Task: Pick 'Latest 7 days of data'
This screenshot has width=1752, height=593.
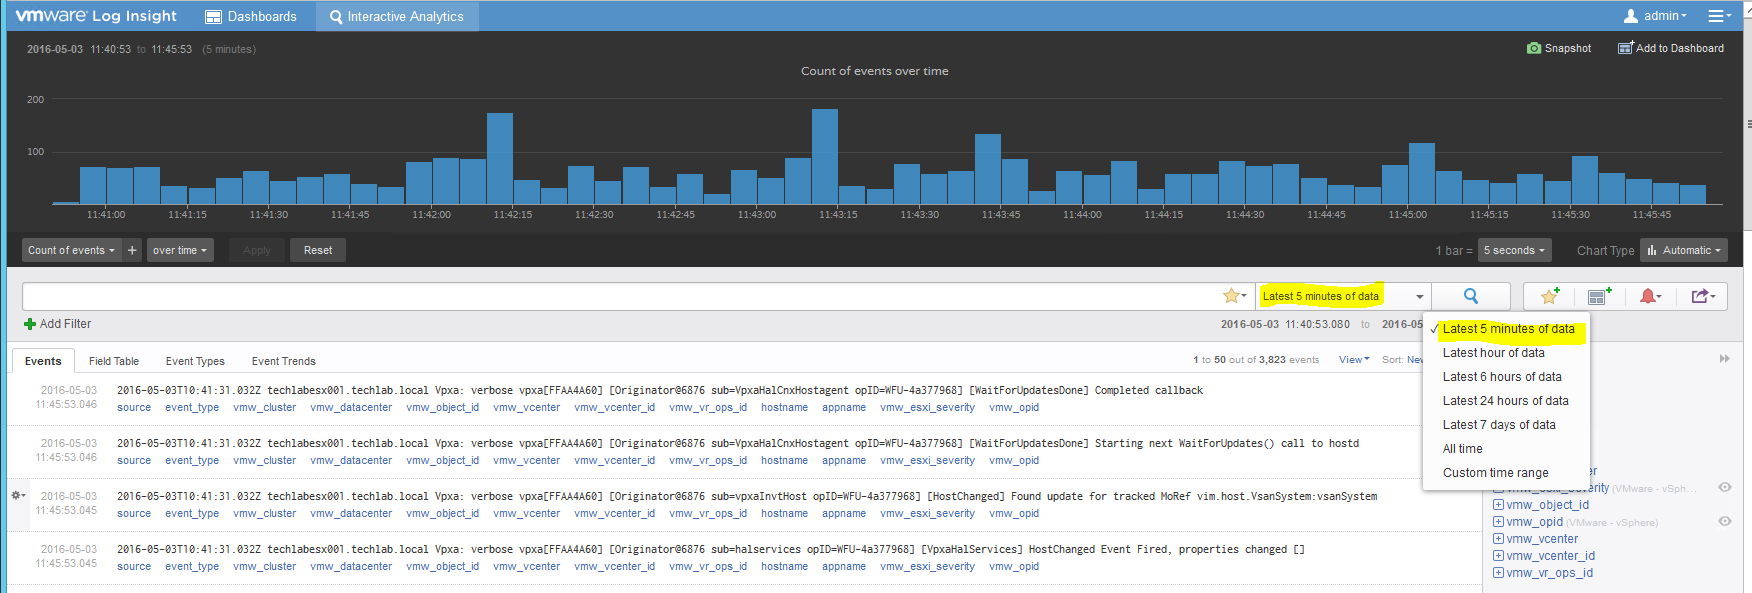Action: click(1499, 425)
